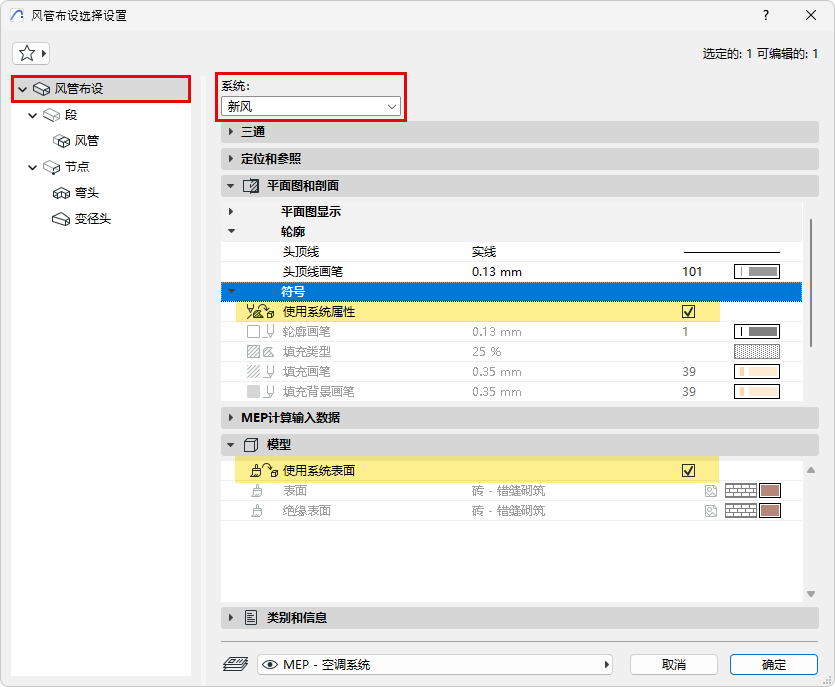
Task: Click the 表面 row texture image icon
Action: click(x=711, y=491)
